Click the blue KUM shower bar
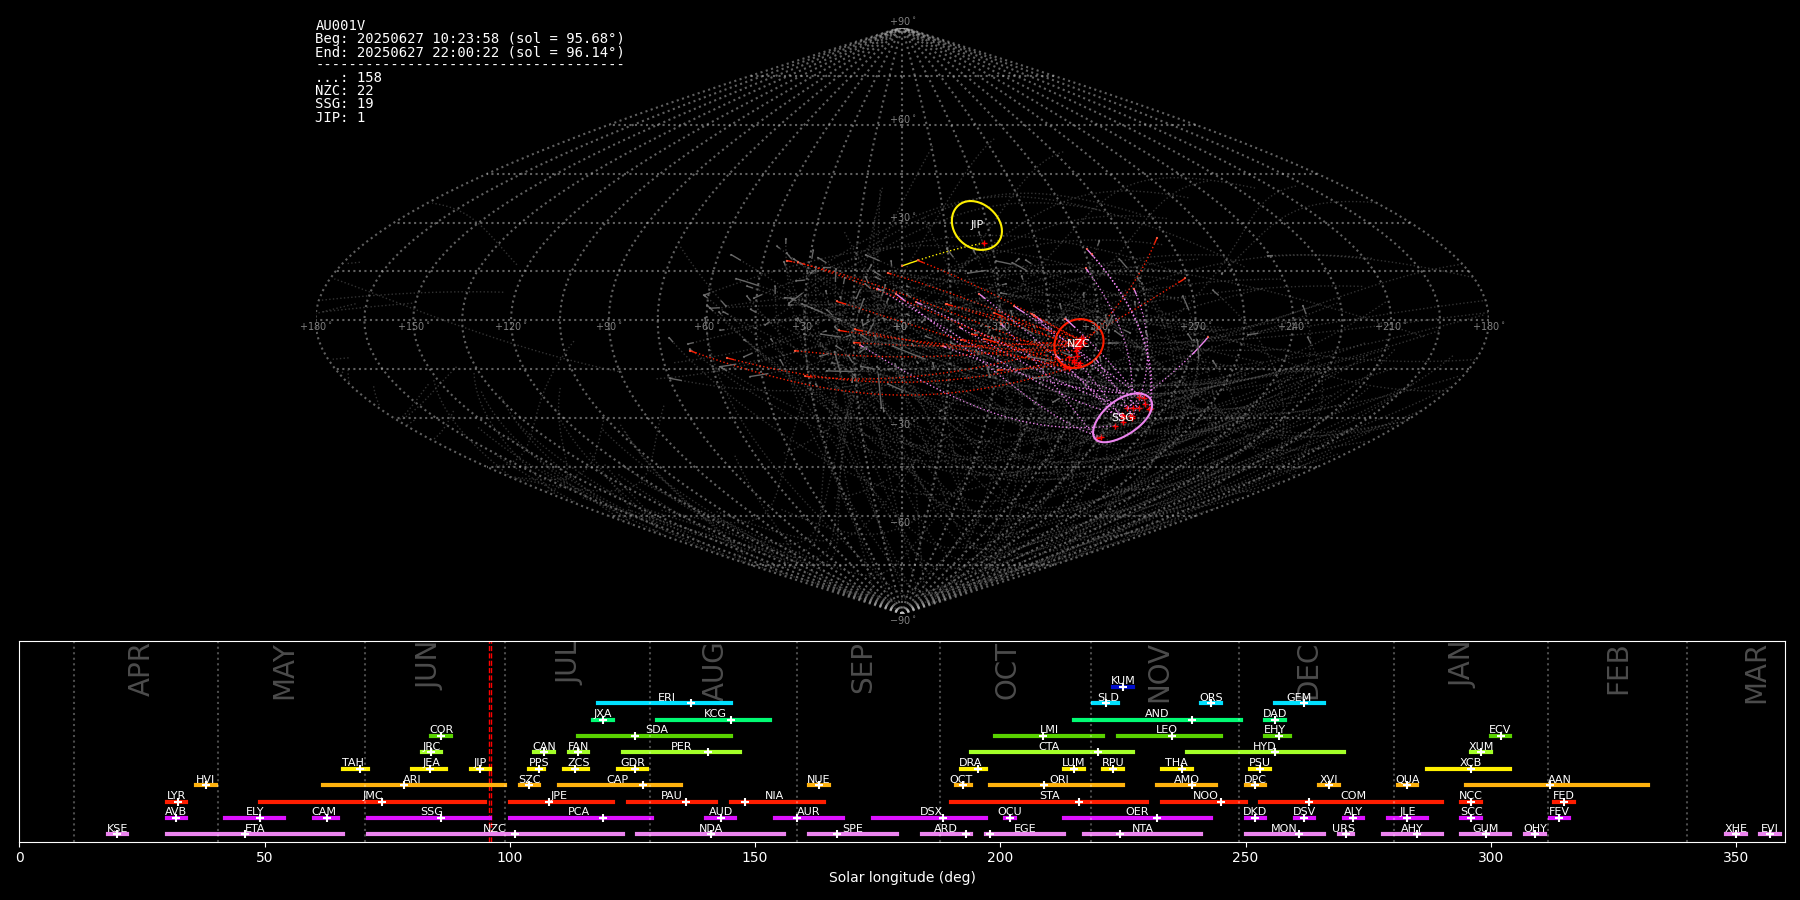The width and height of the screenshot is (1800, 900). point(1123,687)
